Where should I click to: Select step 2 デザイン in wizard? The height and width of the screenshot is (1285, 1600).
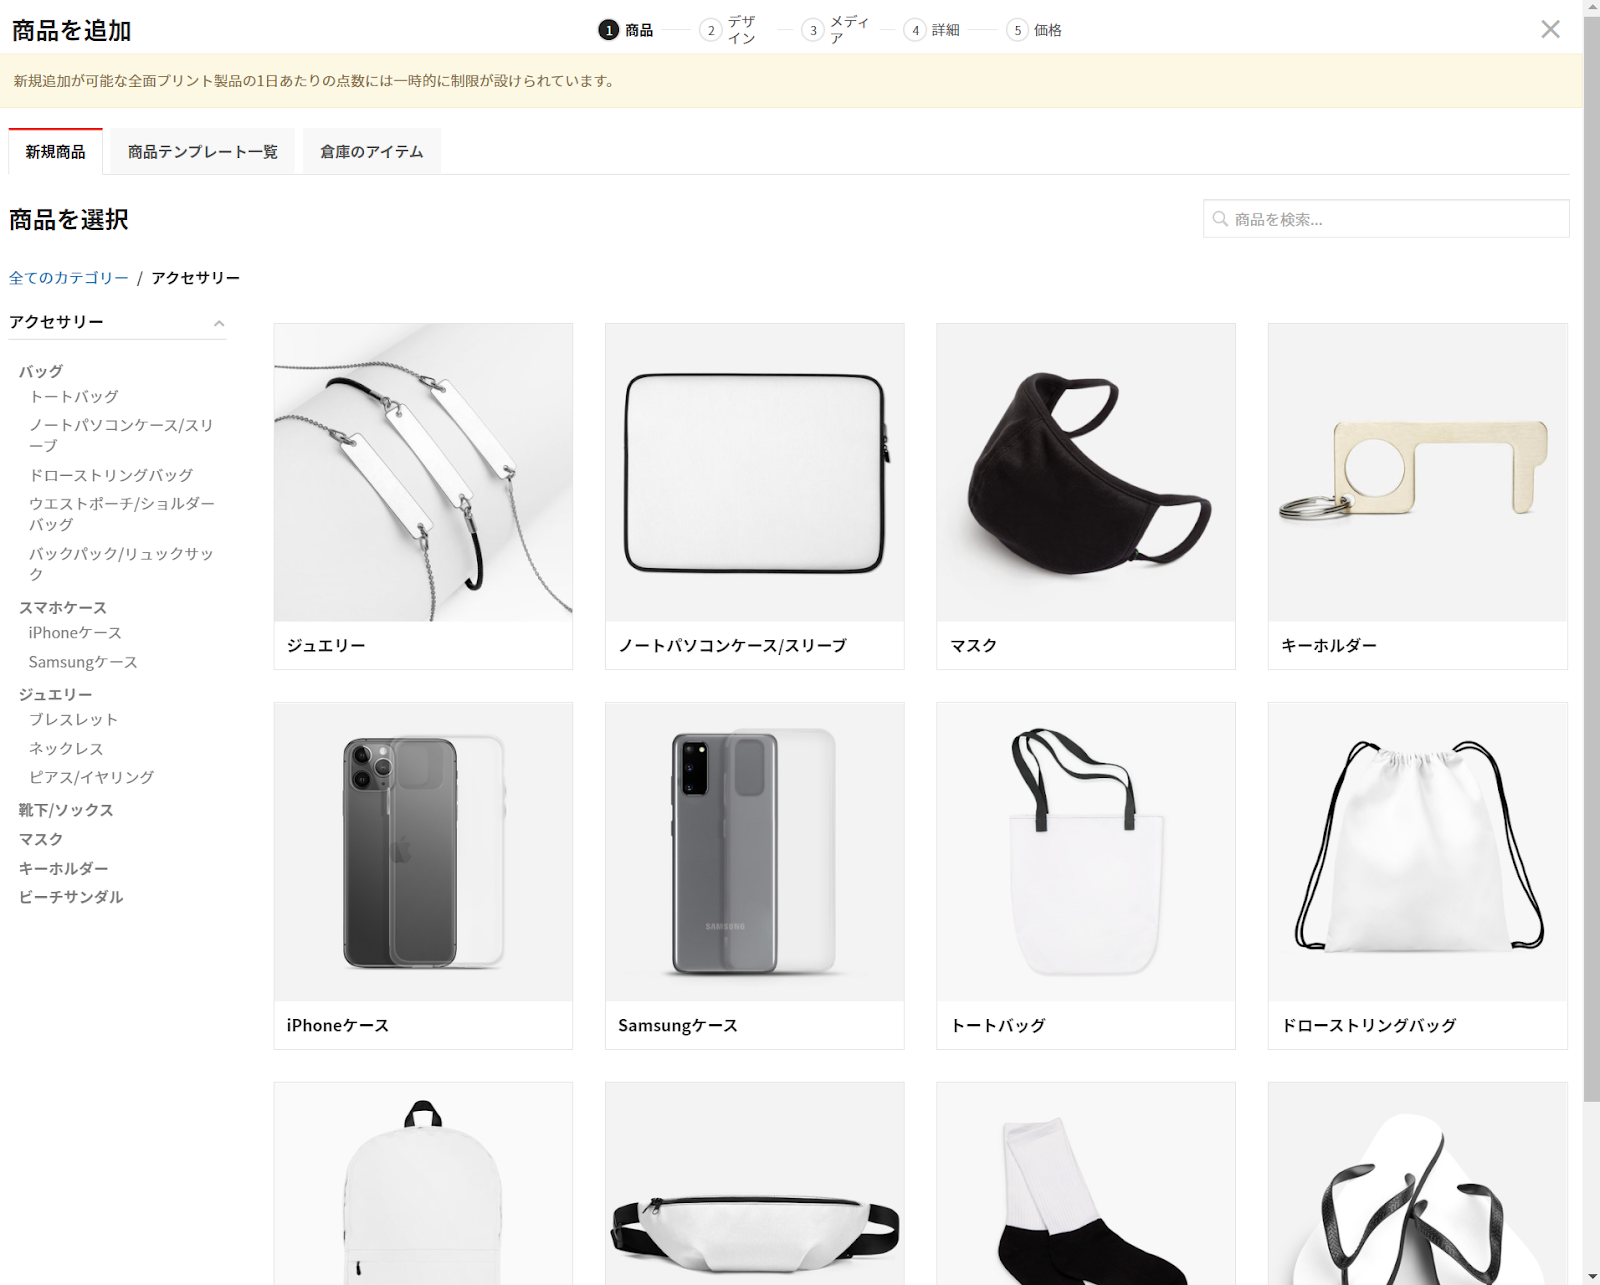728,30
